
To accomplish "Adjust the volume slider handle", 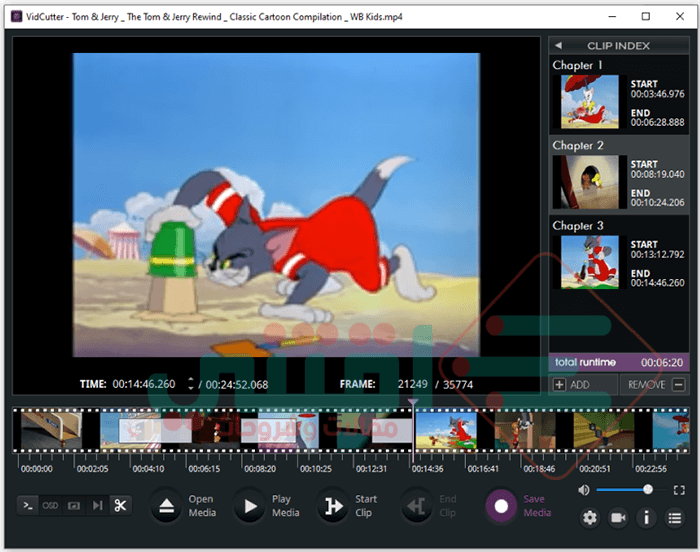I will (x=648, y=490).
